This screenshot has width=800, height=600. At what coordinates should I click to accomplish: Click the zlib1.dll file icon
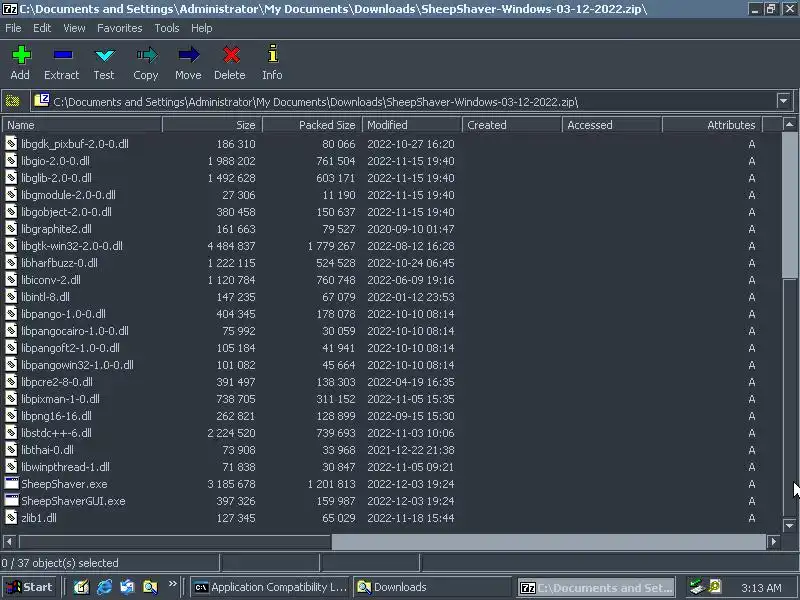click(11, 517)
